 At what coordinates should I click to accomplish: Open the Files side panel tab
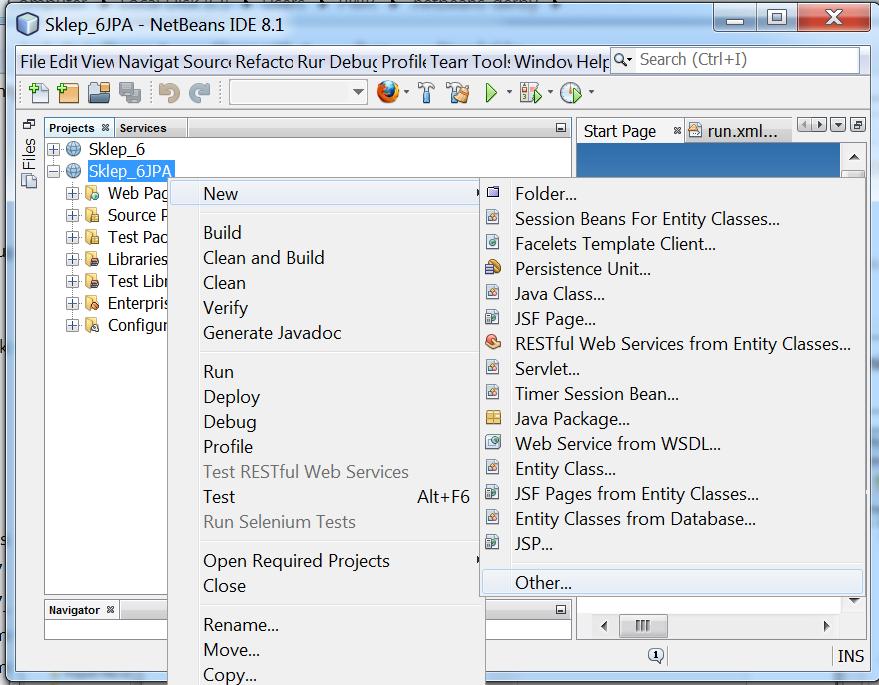click(x=29, y=164)
